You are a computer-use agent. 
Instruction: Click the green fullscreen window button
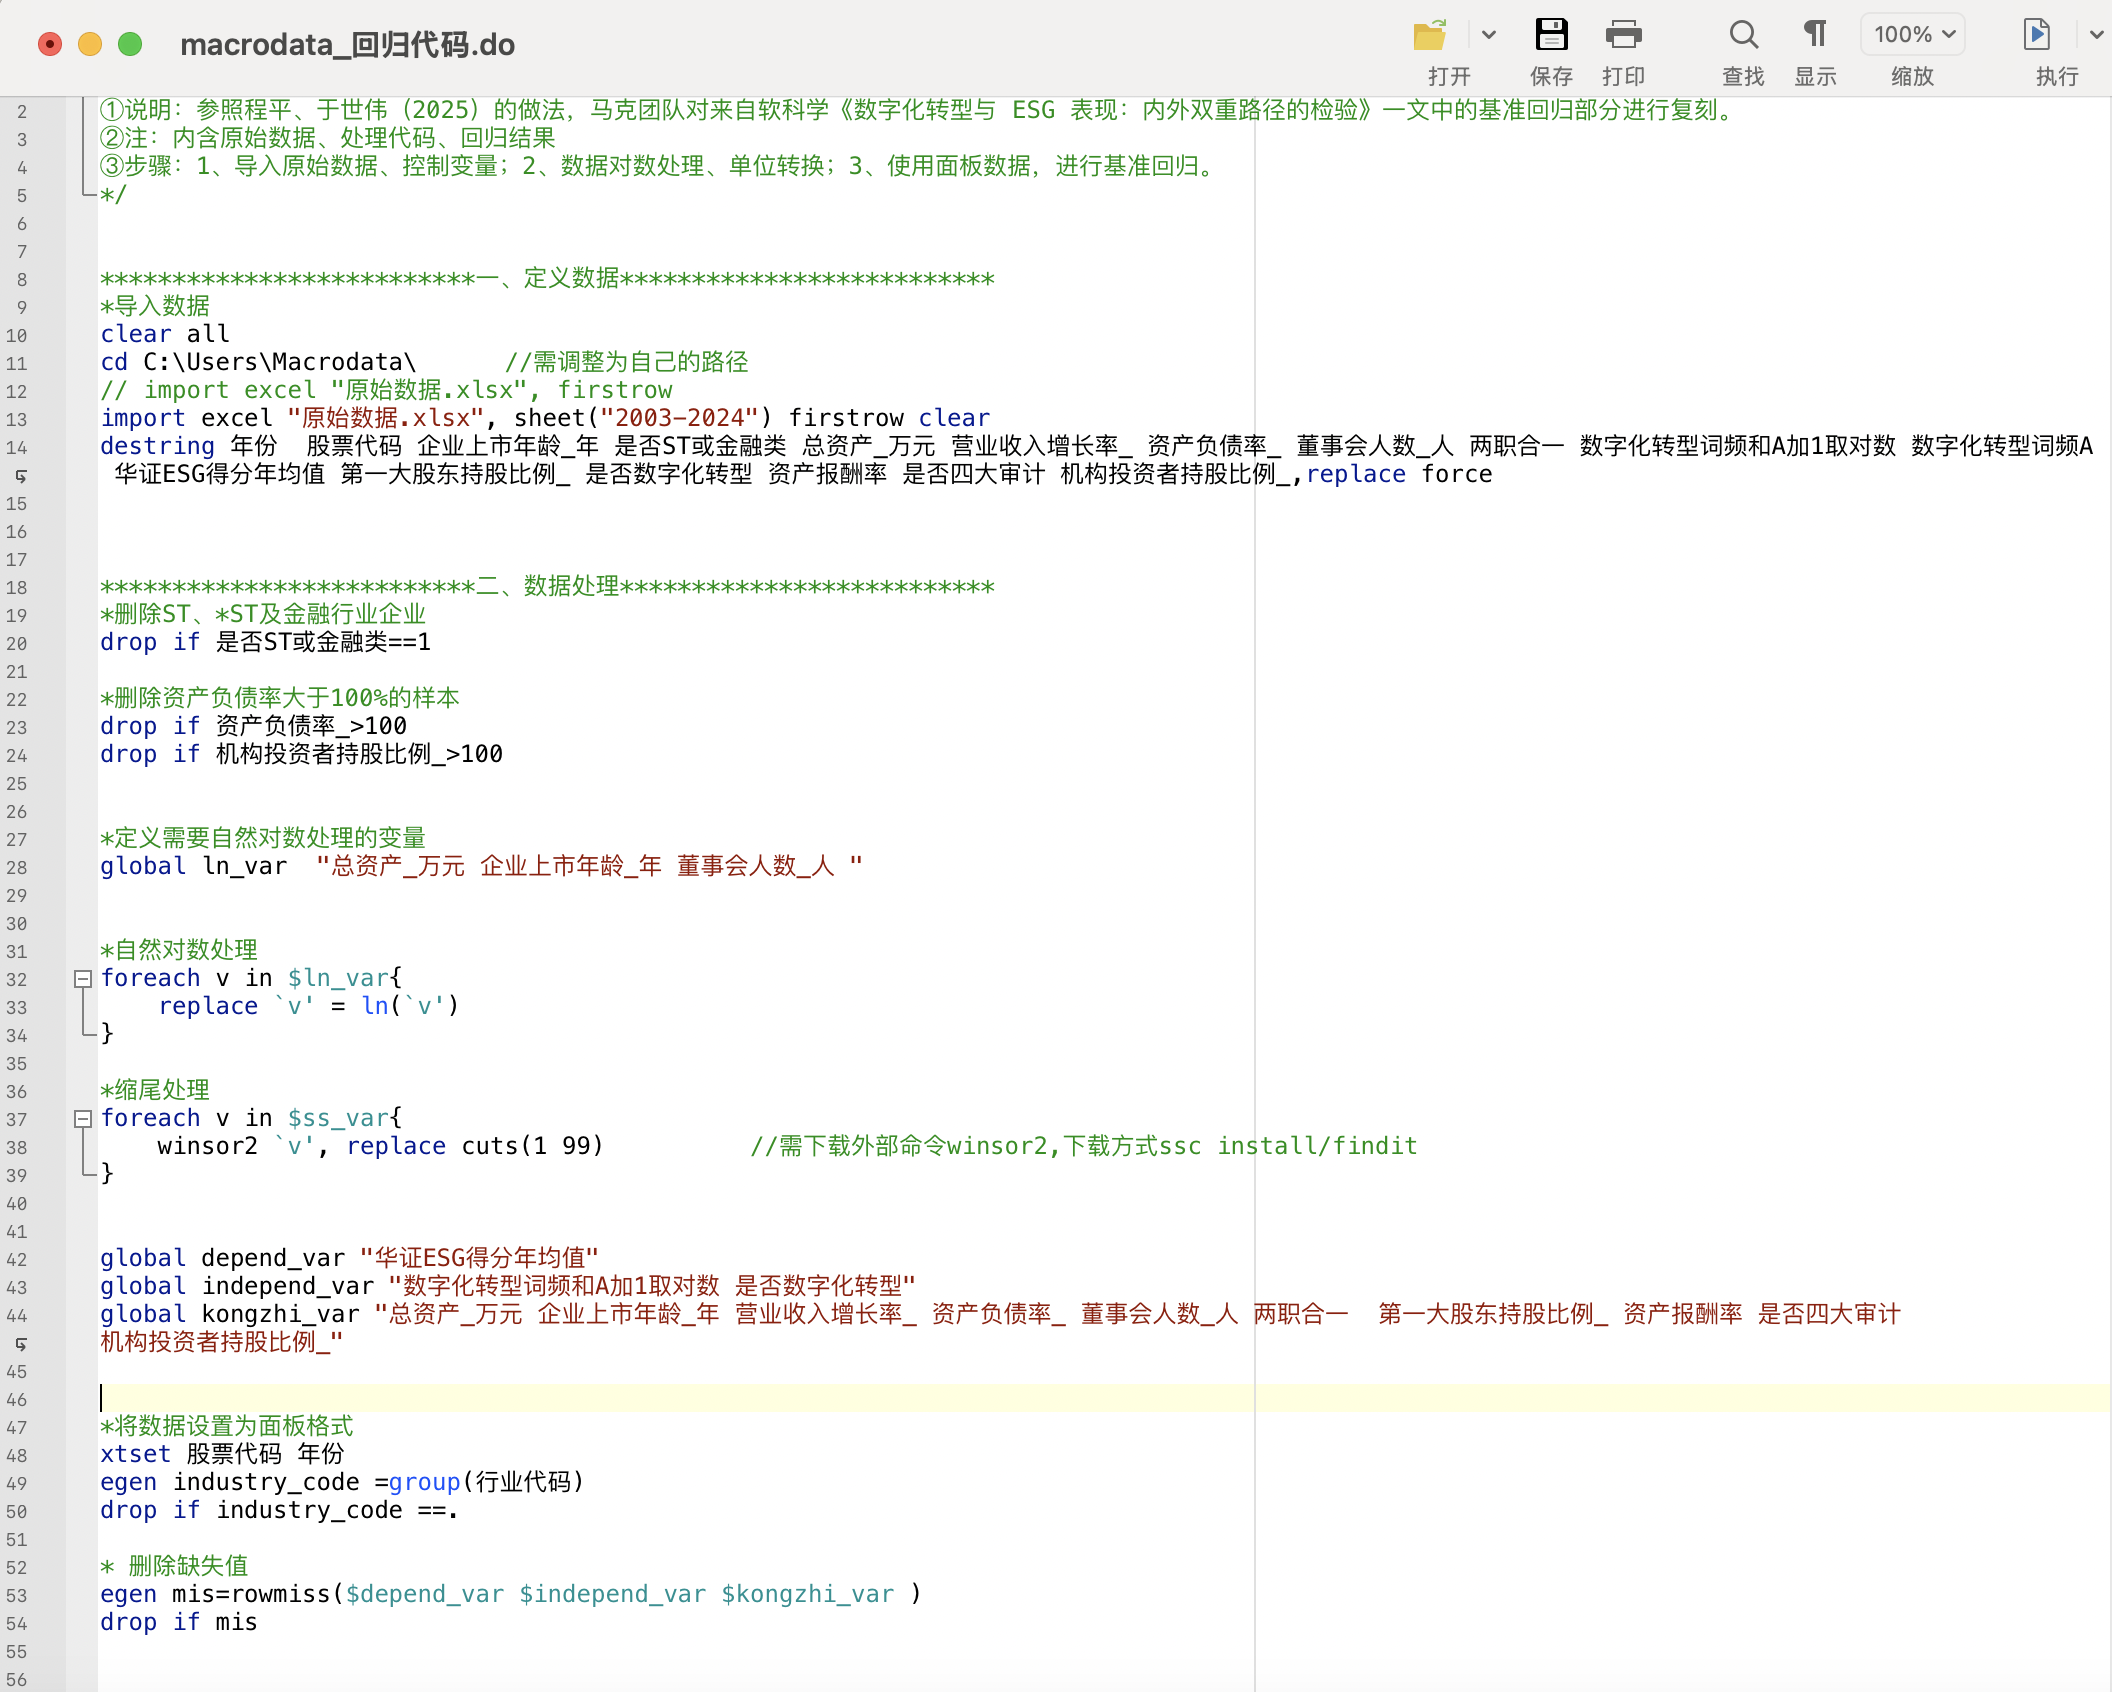click(130, 44)
